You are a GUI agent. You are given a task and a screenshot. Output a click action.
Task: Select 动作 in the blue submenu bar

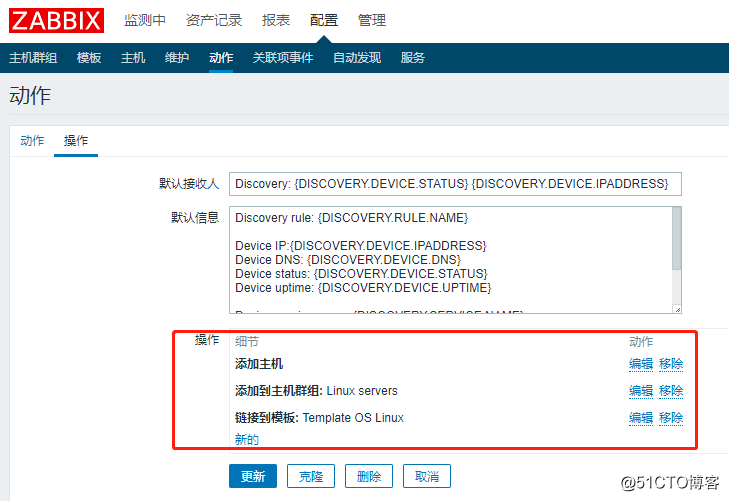(221, 58)
